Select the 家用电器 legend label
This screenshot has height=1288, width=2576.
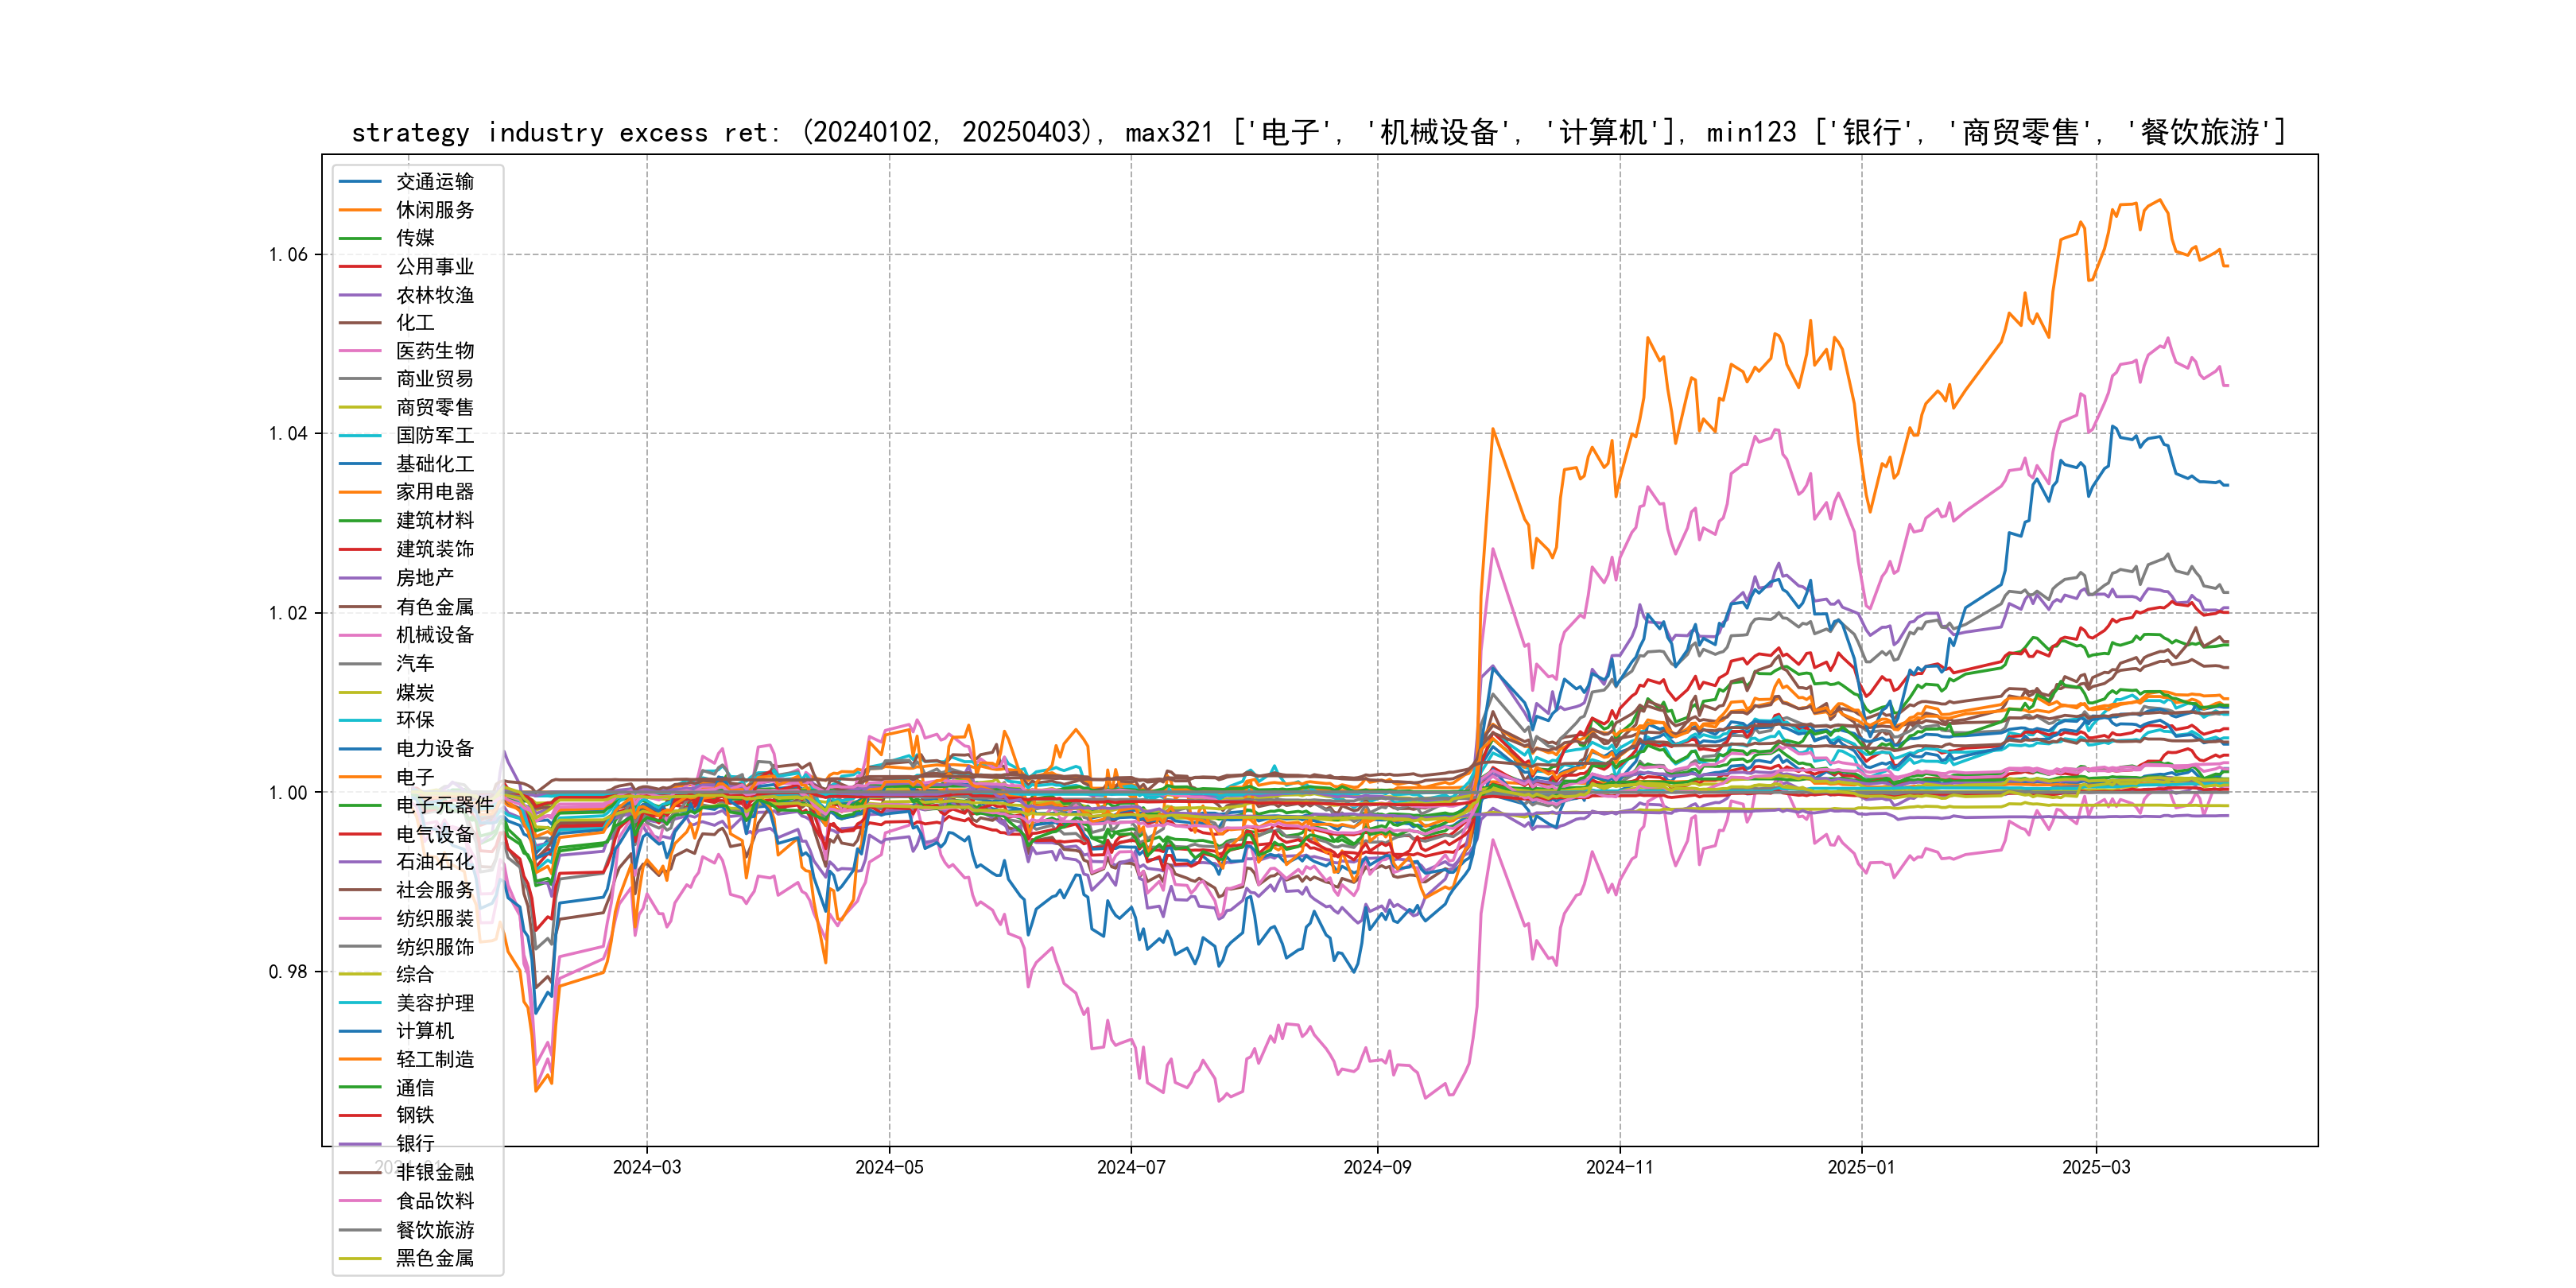(x=434, y=492)
